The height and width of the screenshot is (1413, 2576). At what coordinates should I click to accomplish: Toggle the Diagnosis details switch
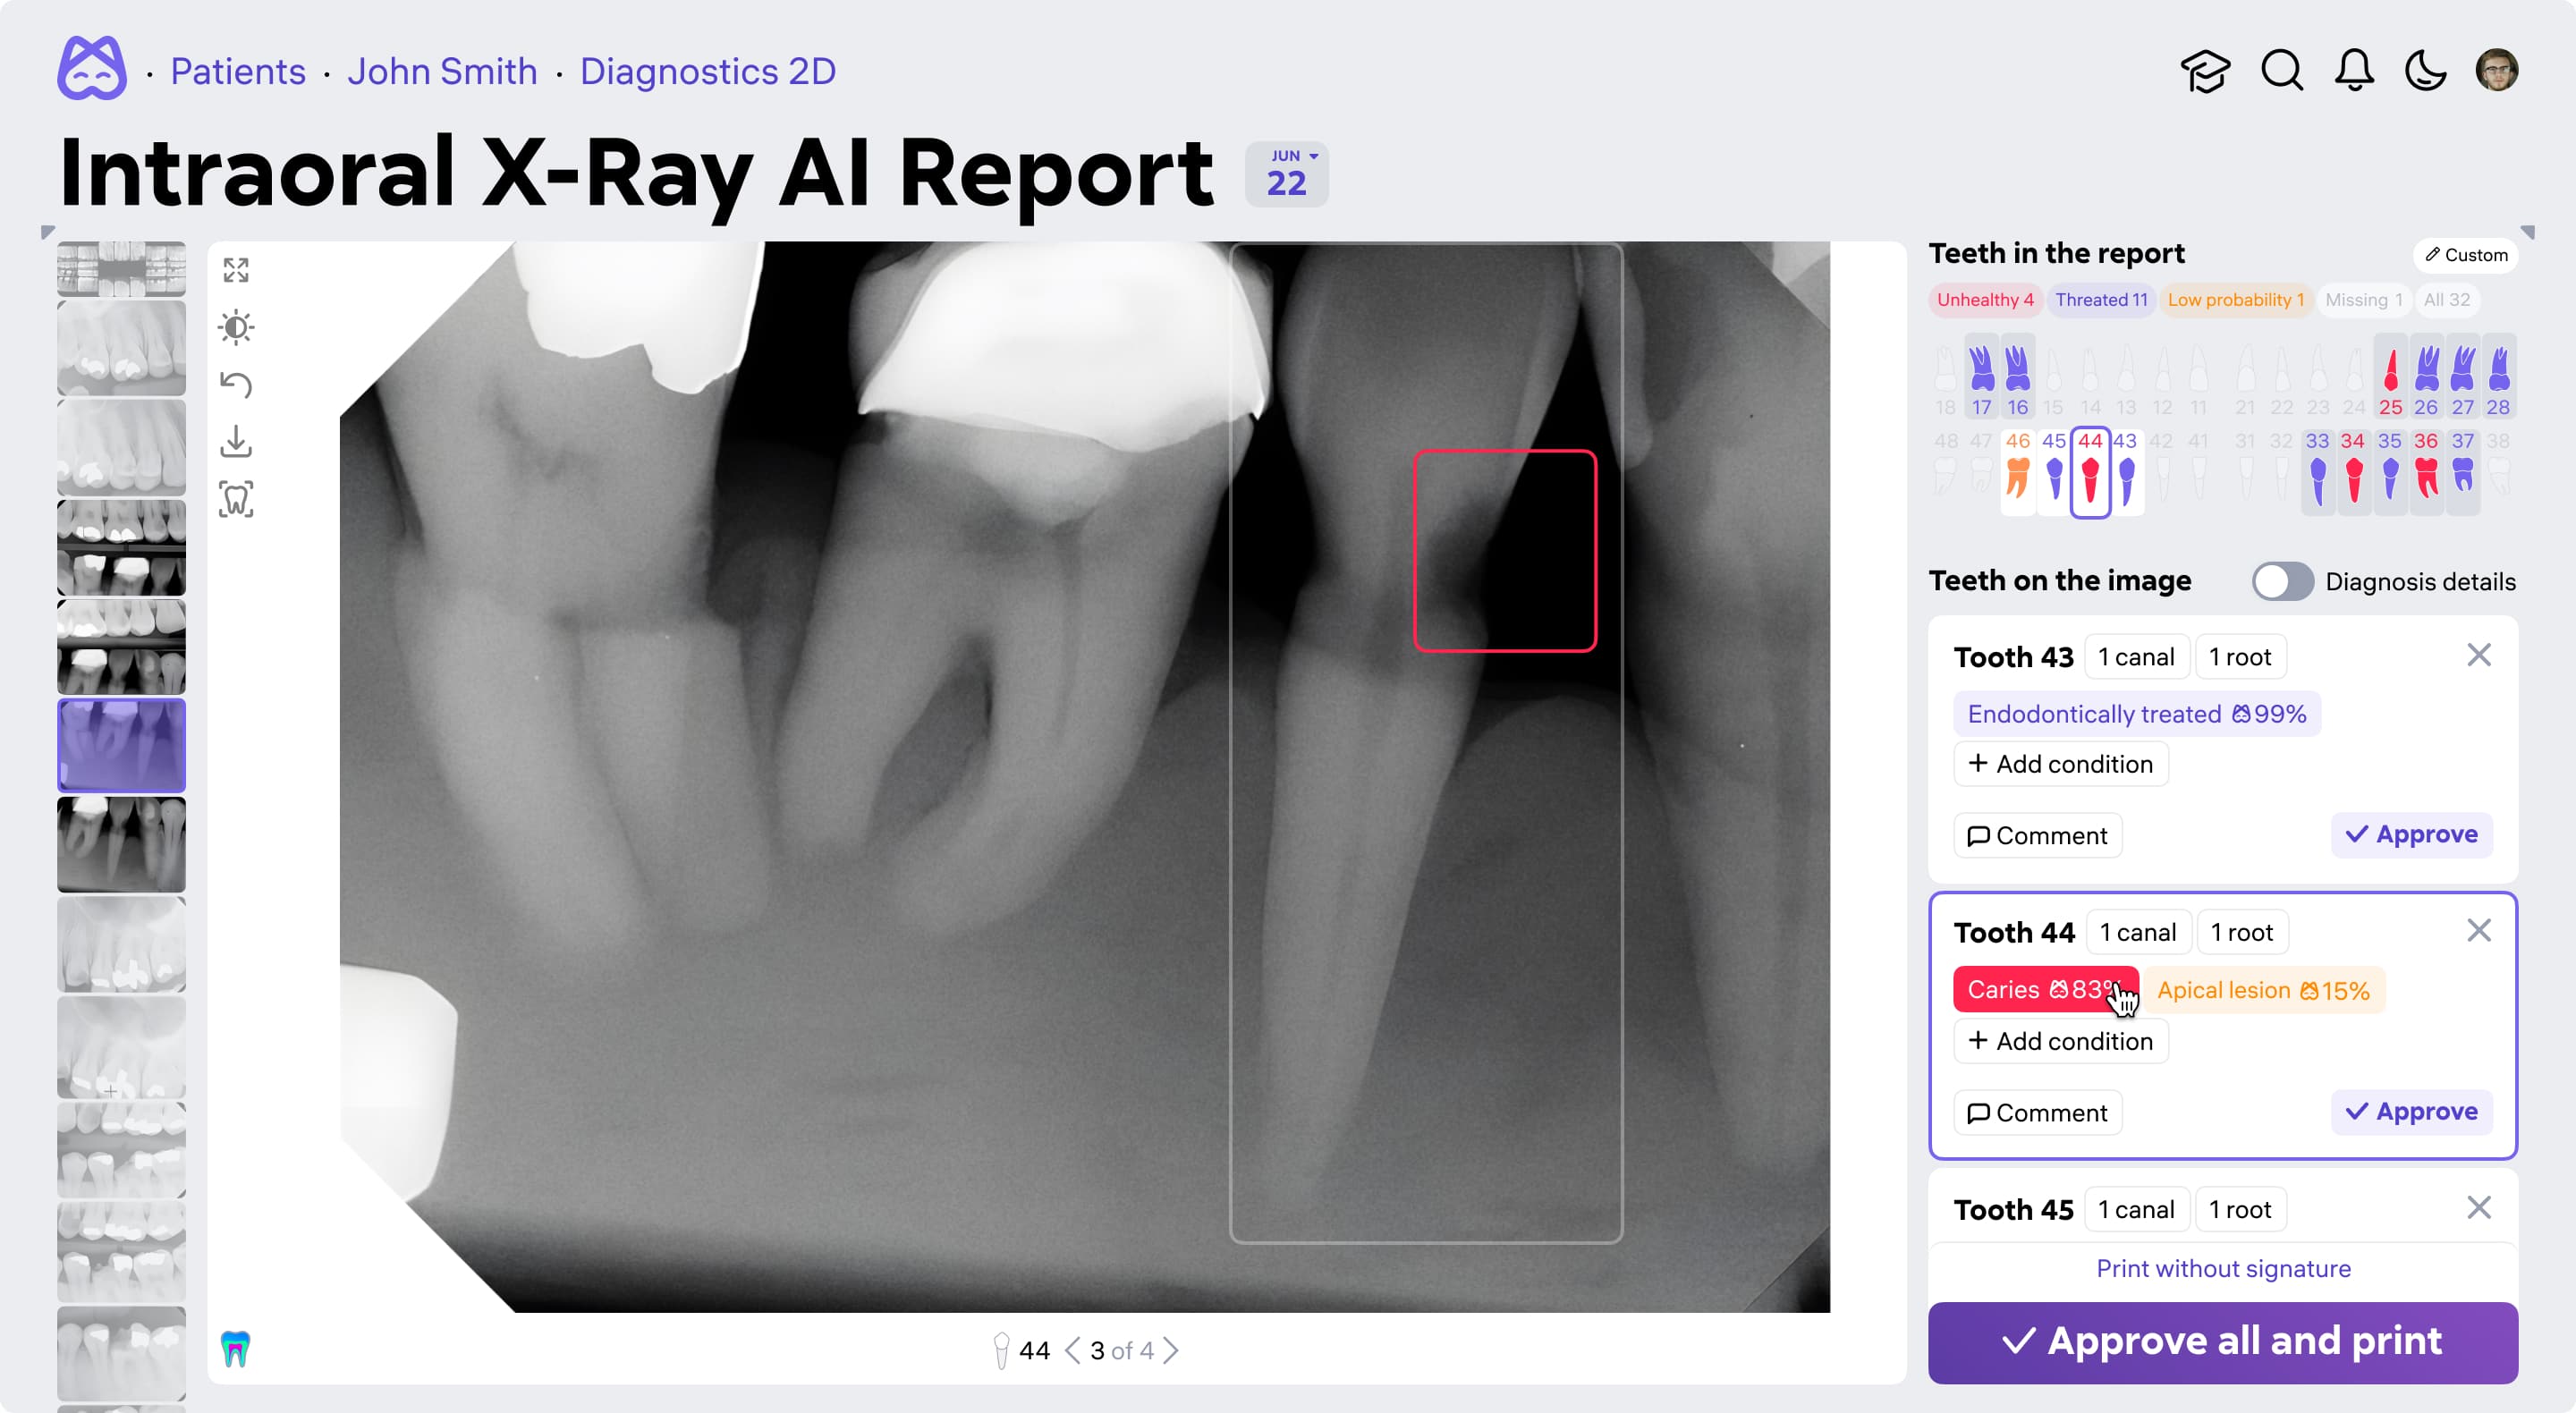click(2282, 581)
